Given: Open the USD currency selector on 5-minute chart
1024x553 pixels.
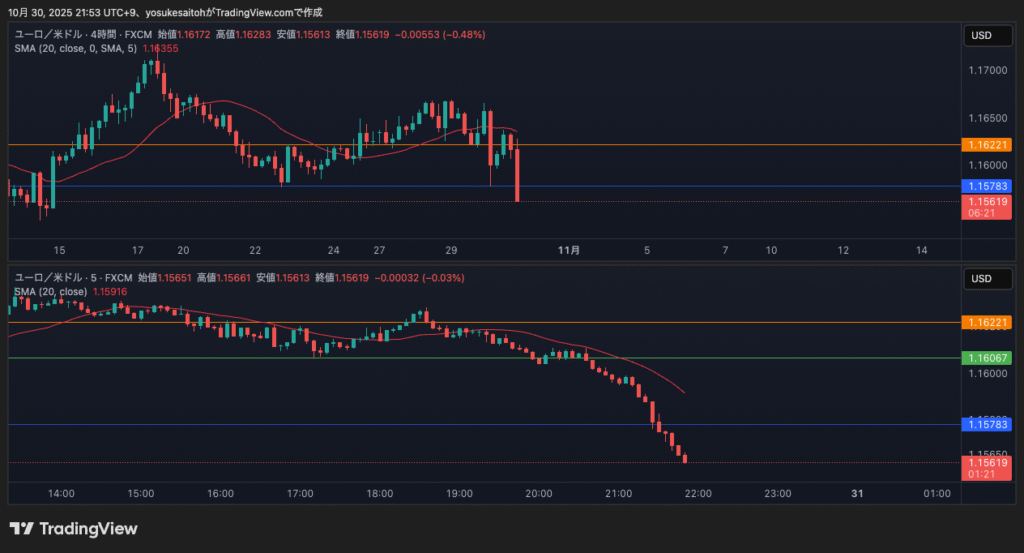Looking at the screenshot, I should click(x=981, y=279).
